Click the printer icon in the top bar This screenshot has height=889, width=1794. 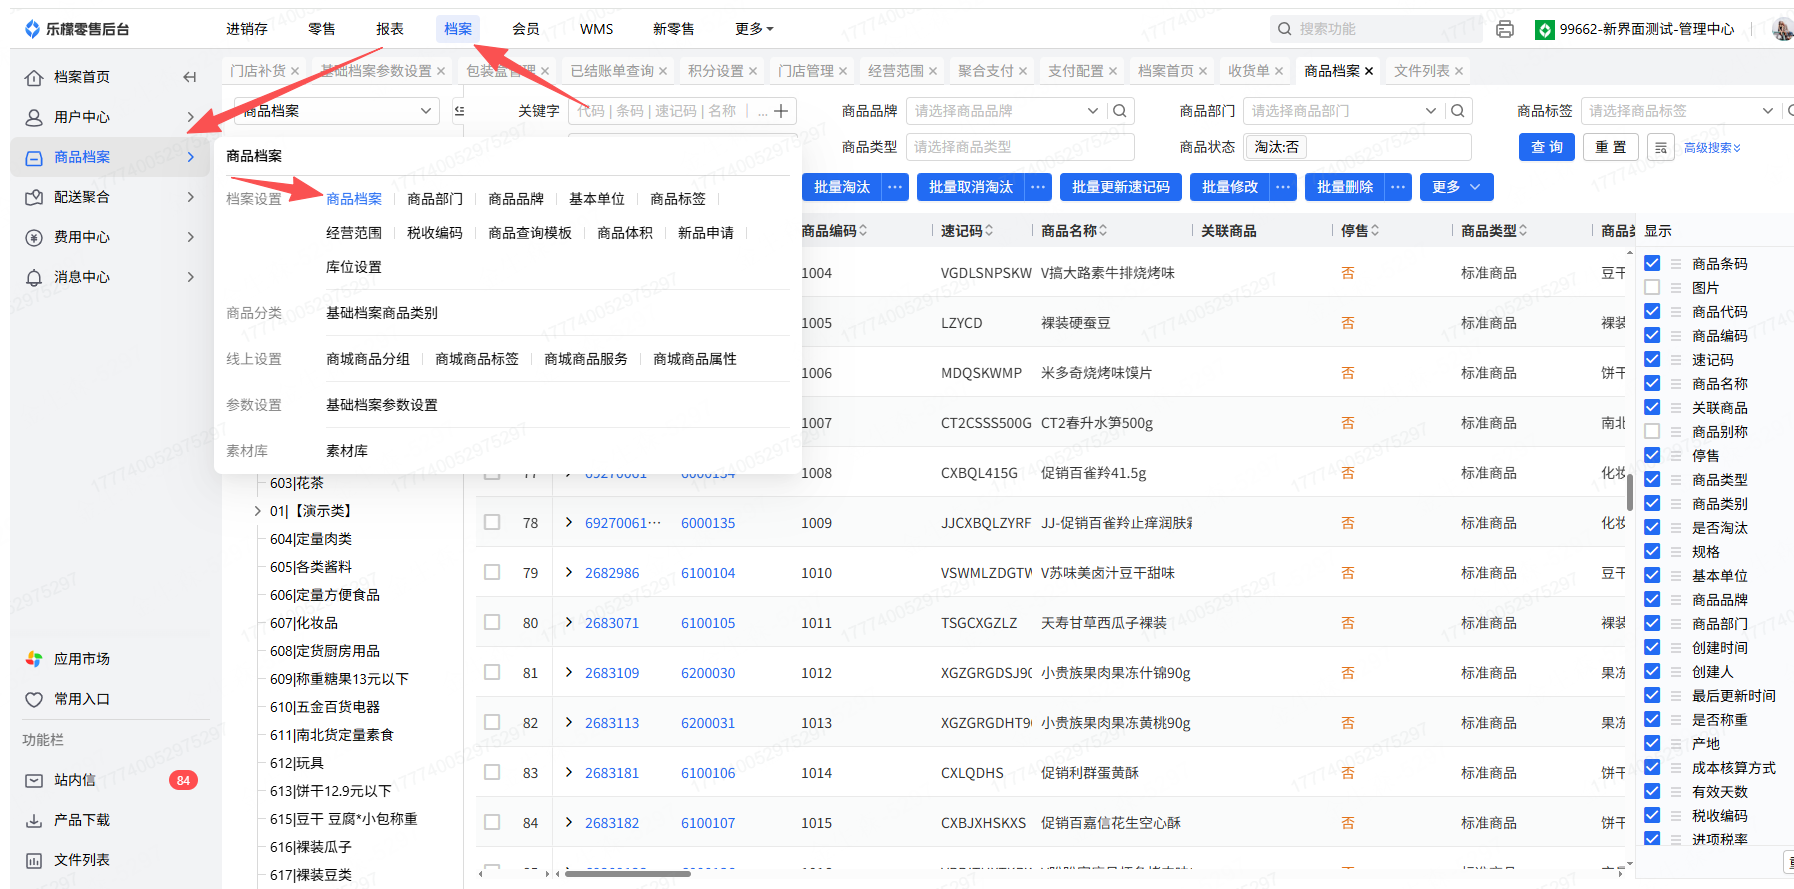(x=1504, y=29)
